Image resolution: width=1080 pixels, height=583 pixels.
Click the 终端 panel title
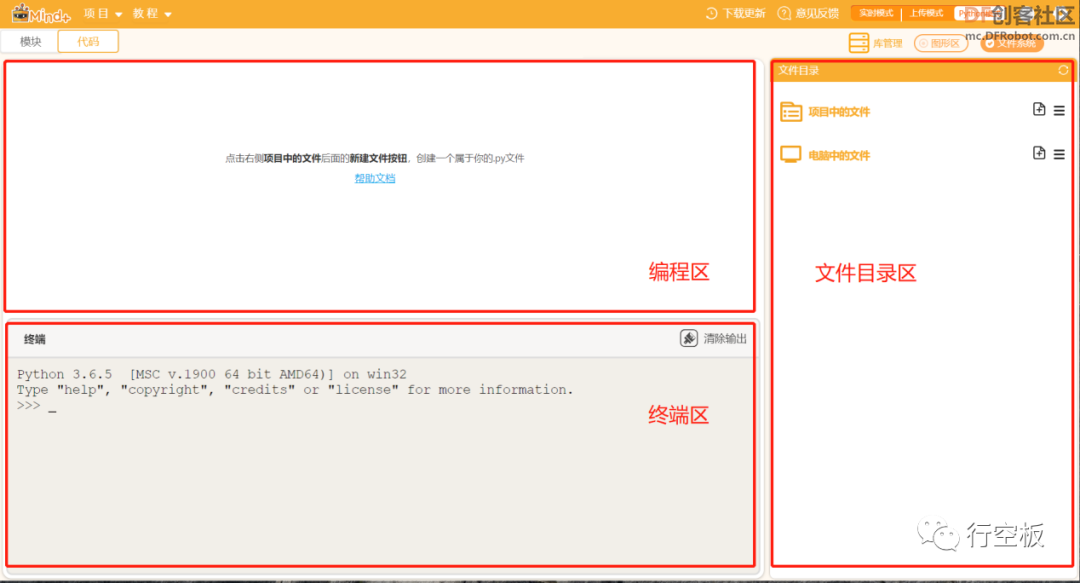tap(34, 339)
